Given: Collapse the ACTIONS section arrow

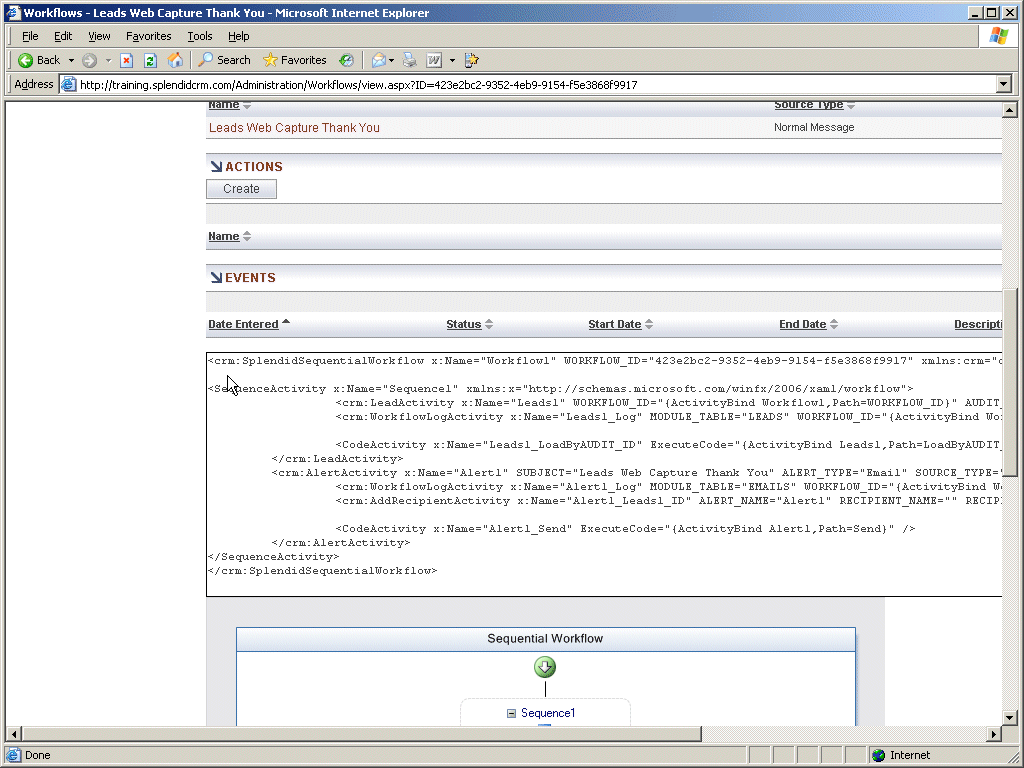Looking at the screenshot, I should (x=215, y=166).
